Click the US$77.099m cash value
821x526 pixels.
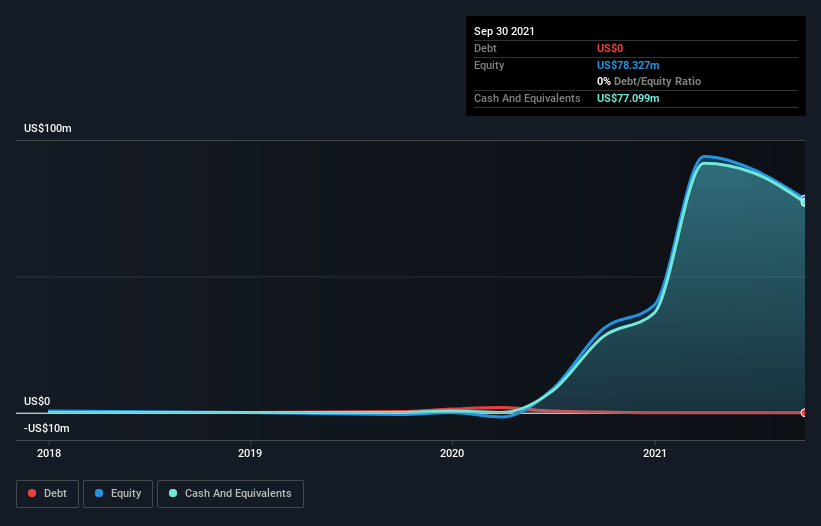(x=628, y=98)
